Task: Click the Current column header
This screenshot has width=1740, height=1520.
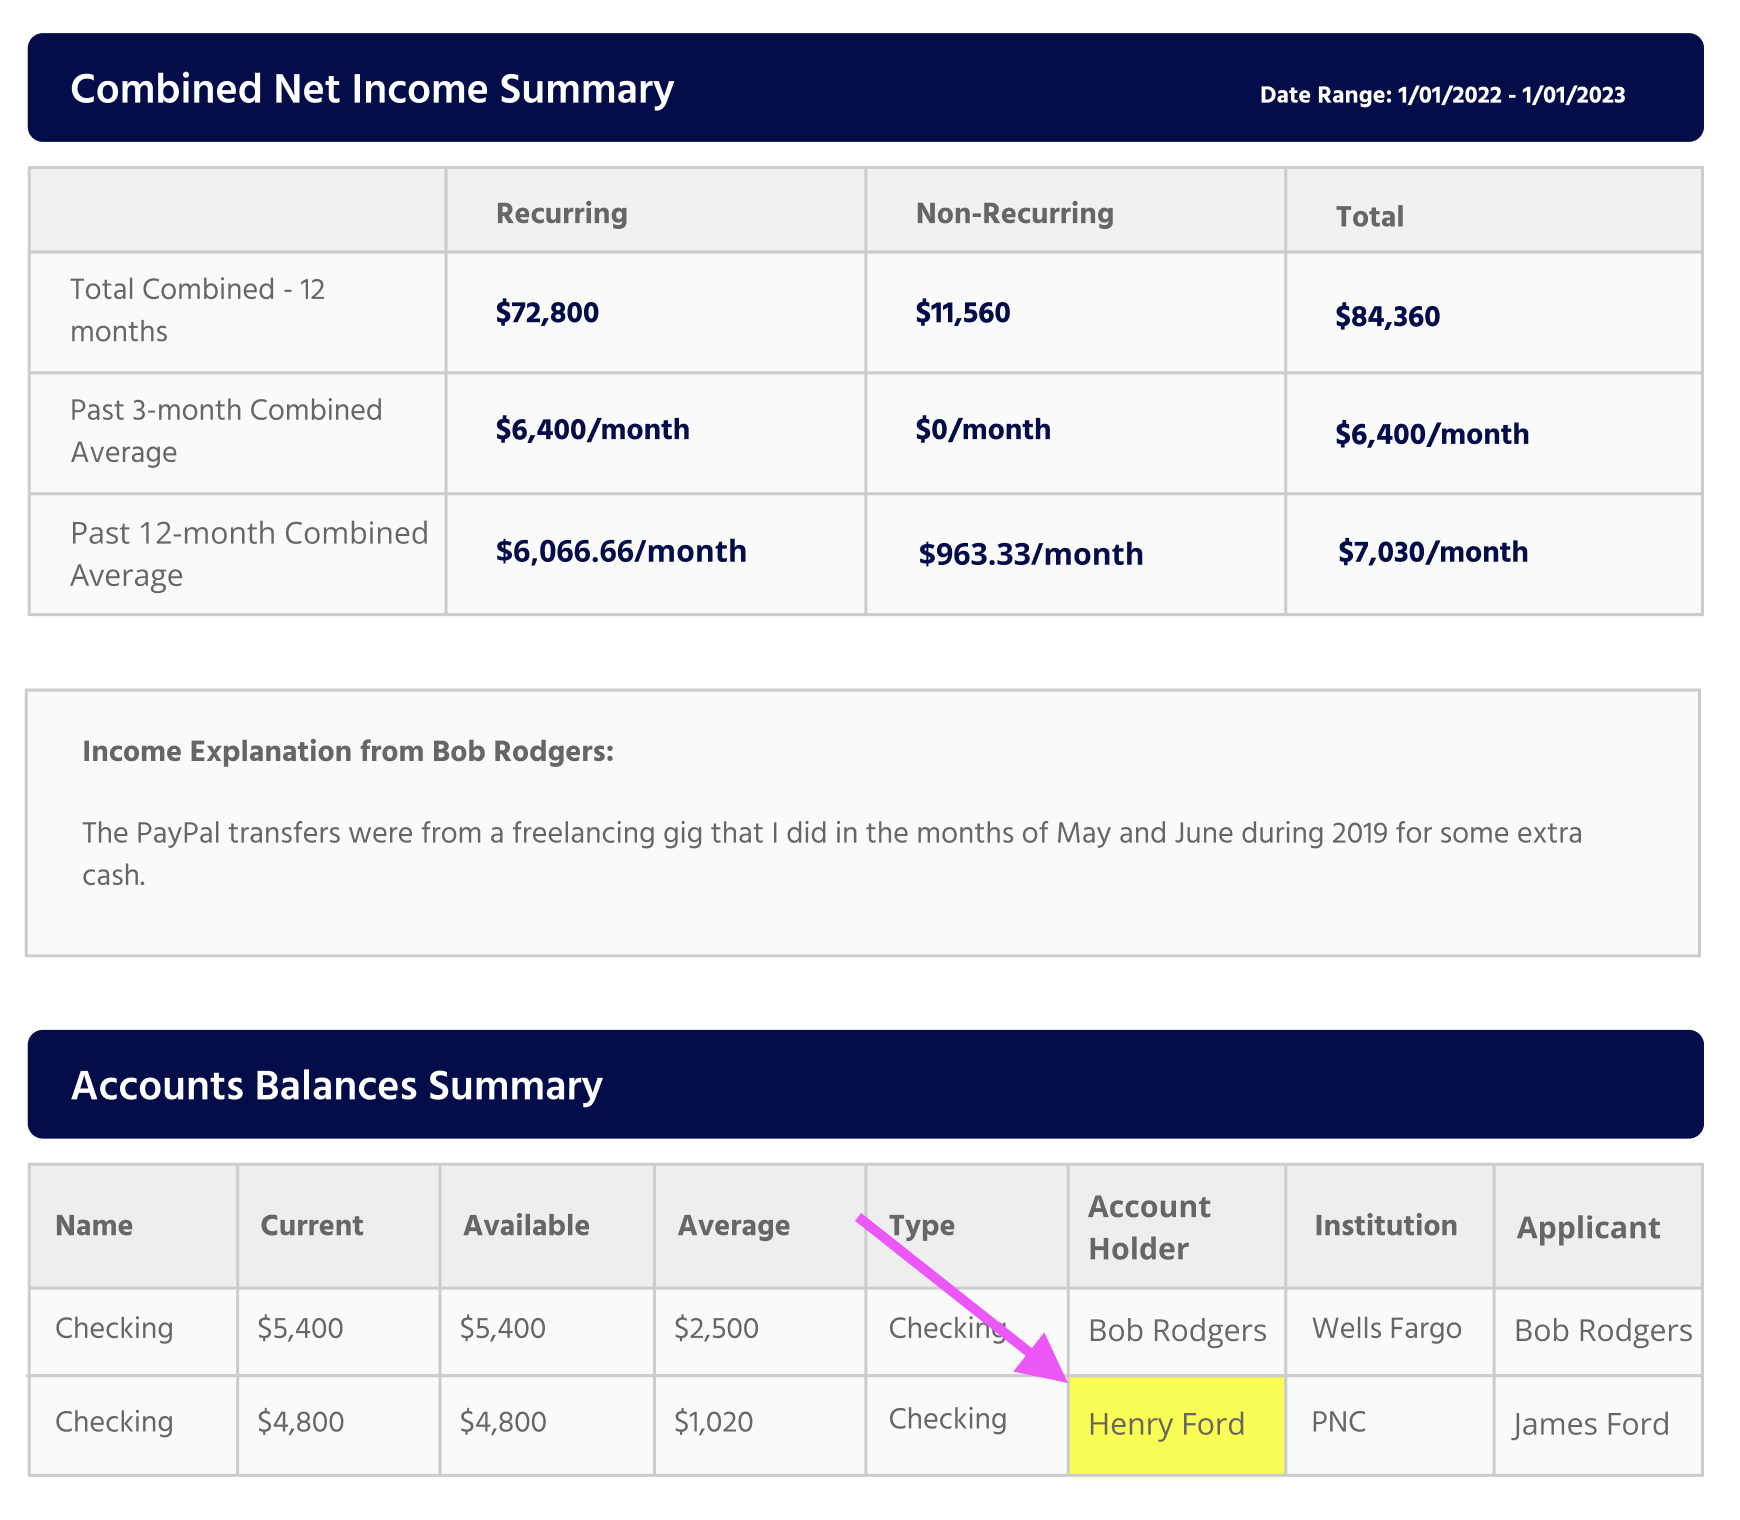Action: coord(312,1225)
